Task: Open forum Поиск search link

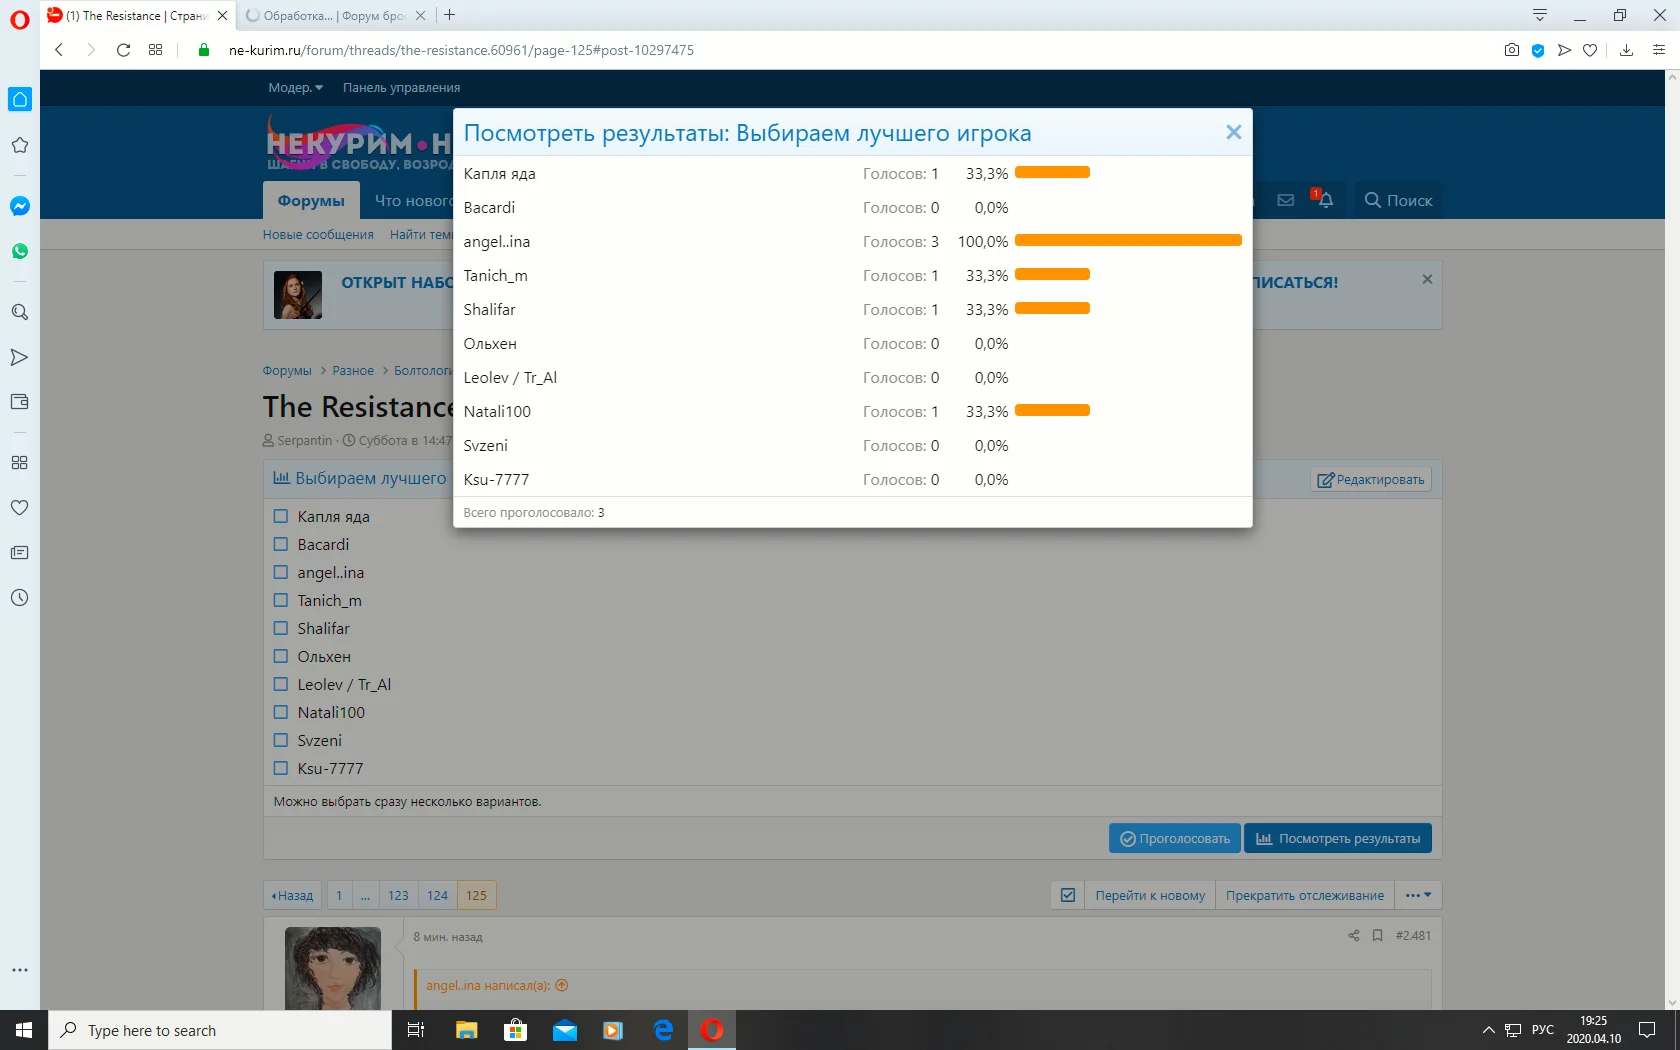Action: pyautogui.click(x=1398, y=200)
